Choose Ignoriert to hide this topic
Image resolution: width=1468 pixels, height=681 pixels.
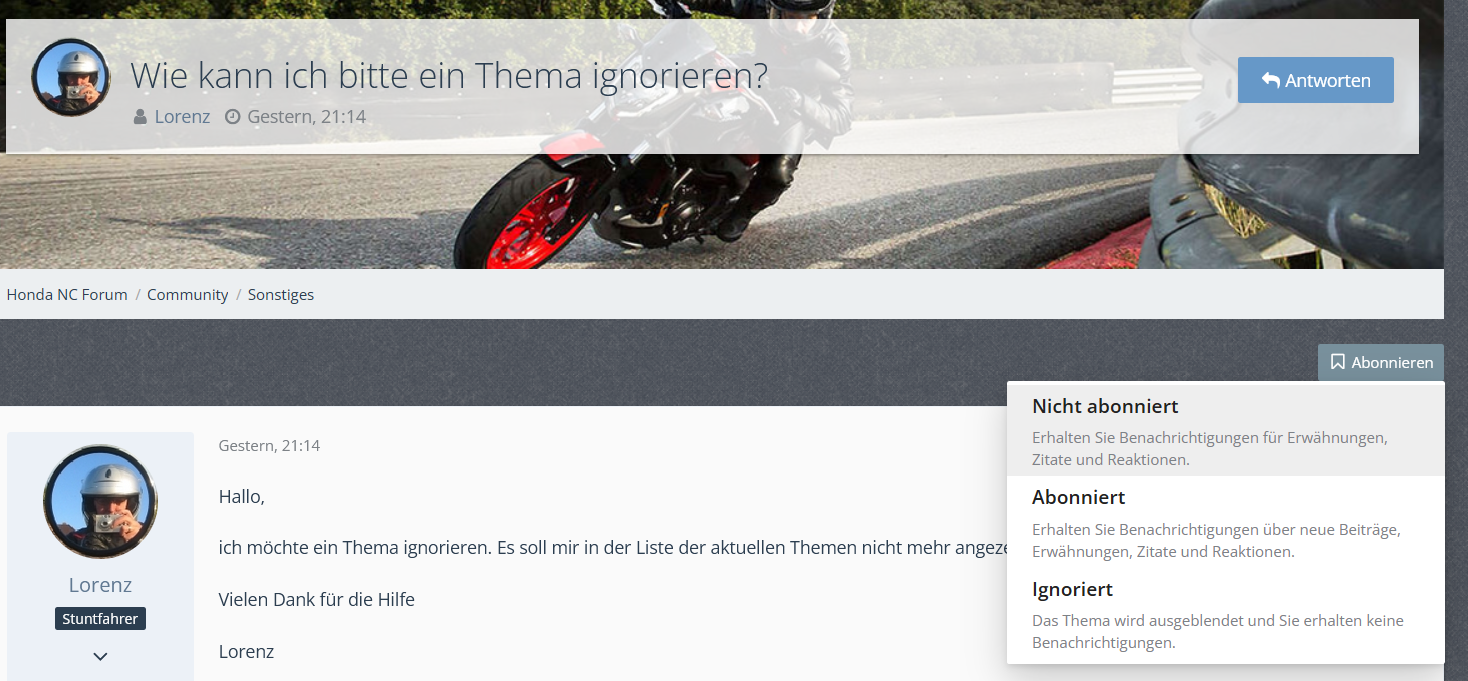1225,614
